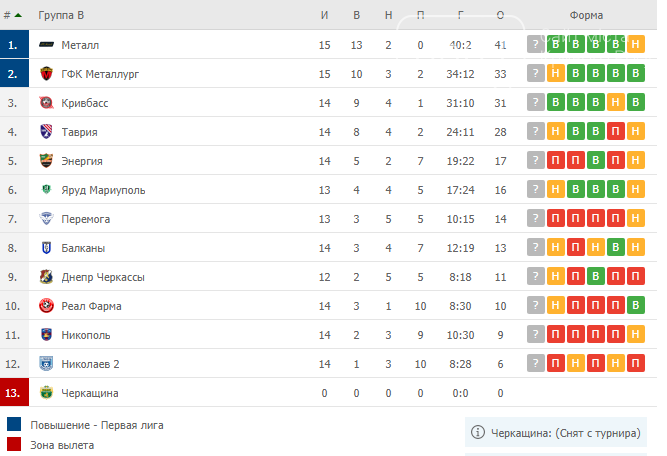
Task: Open the Яруд Мариуполь team page
Action: pos(103,190)
